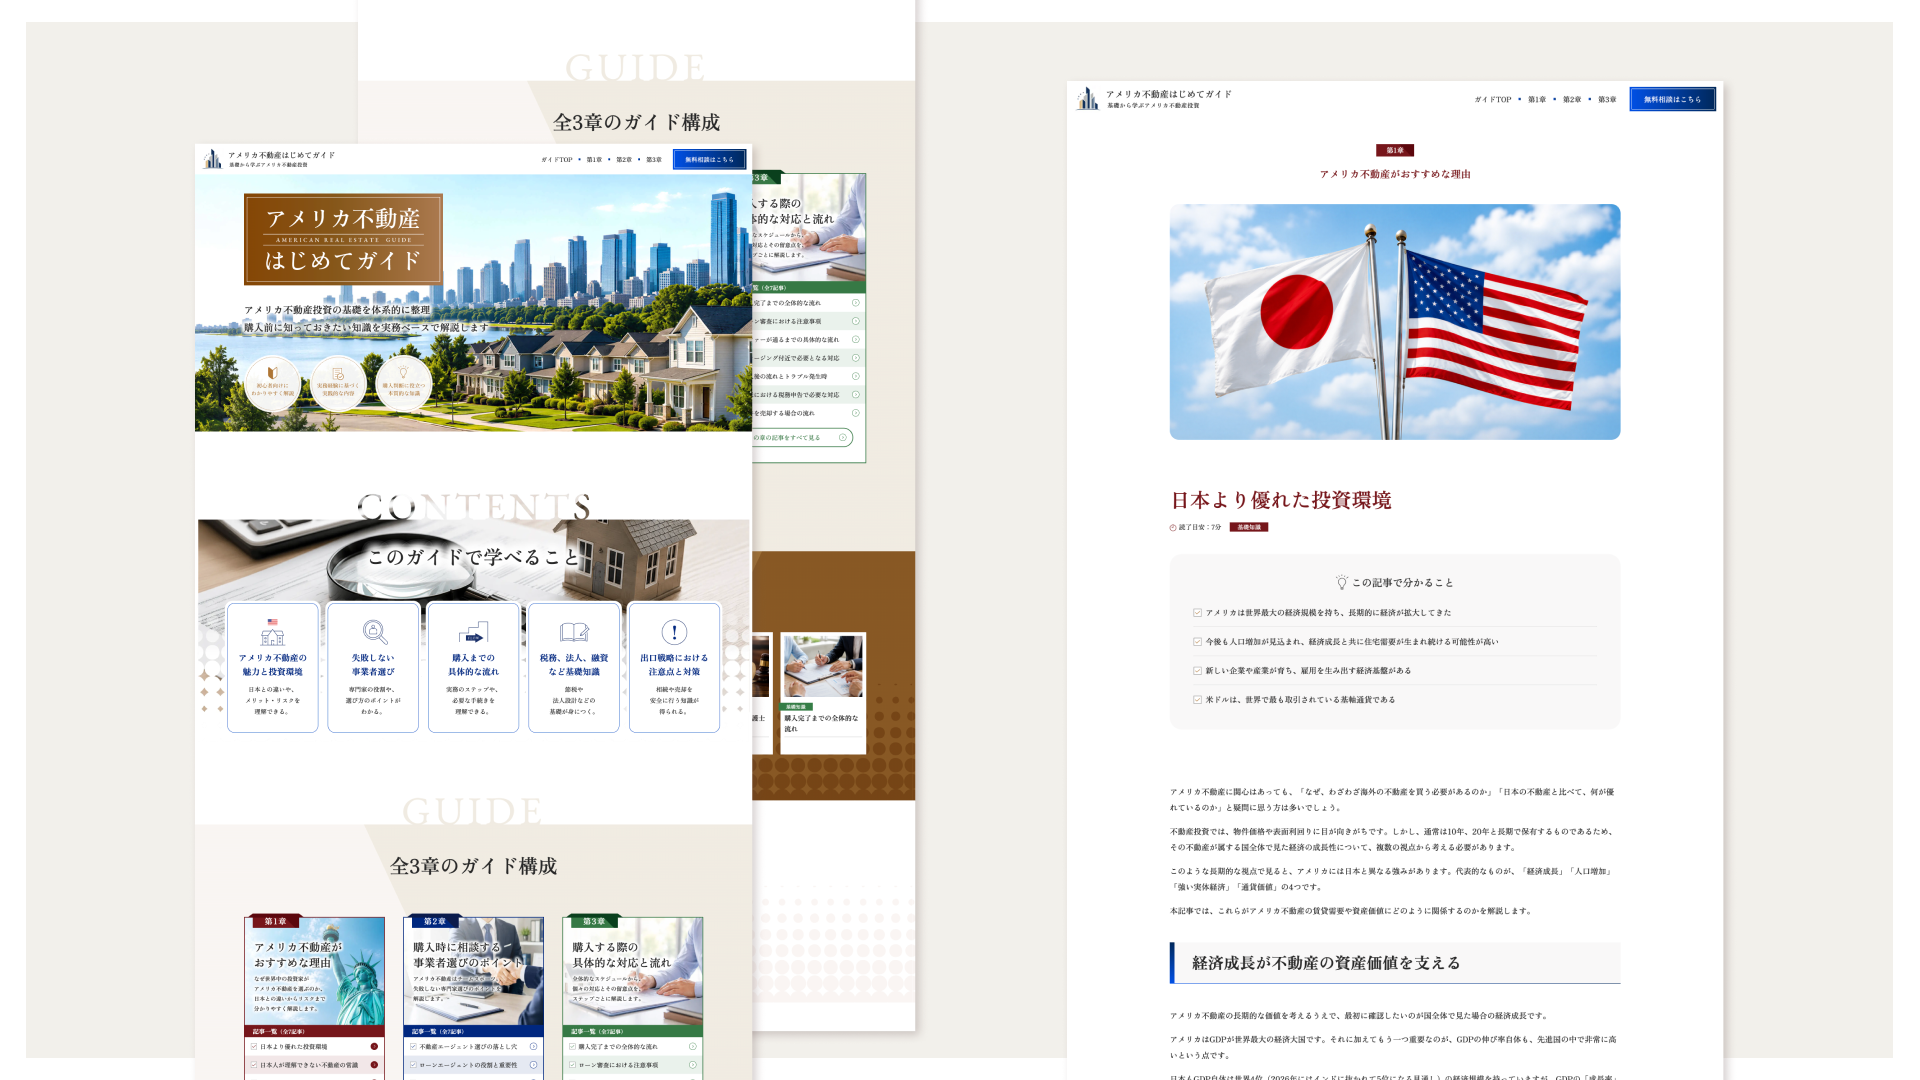Click book icon above 税務、法人、融資など基礎知識

coord(574,632)
